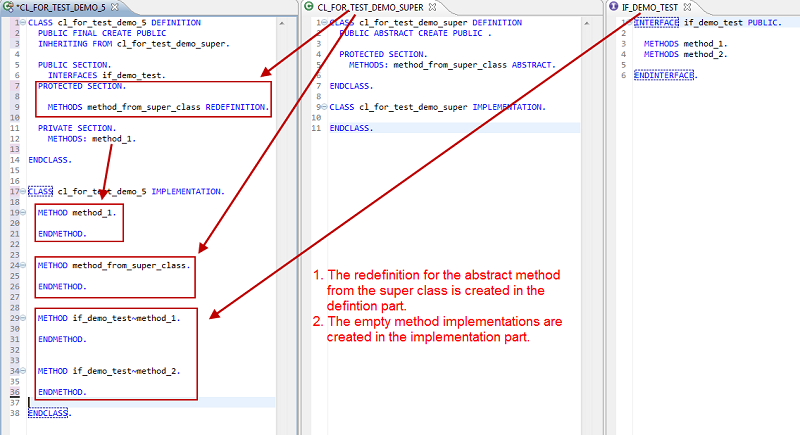Close the CL_FOR_TEST_DEMO_5 tab

115,7
